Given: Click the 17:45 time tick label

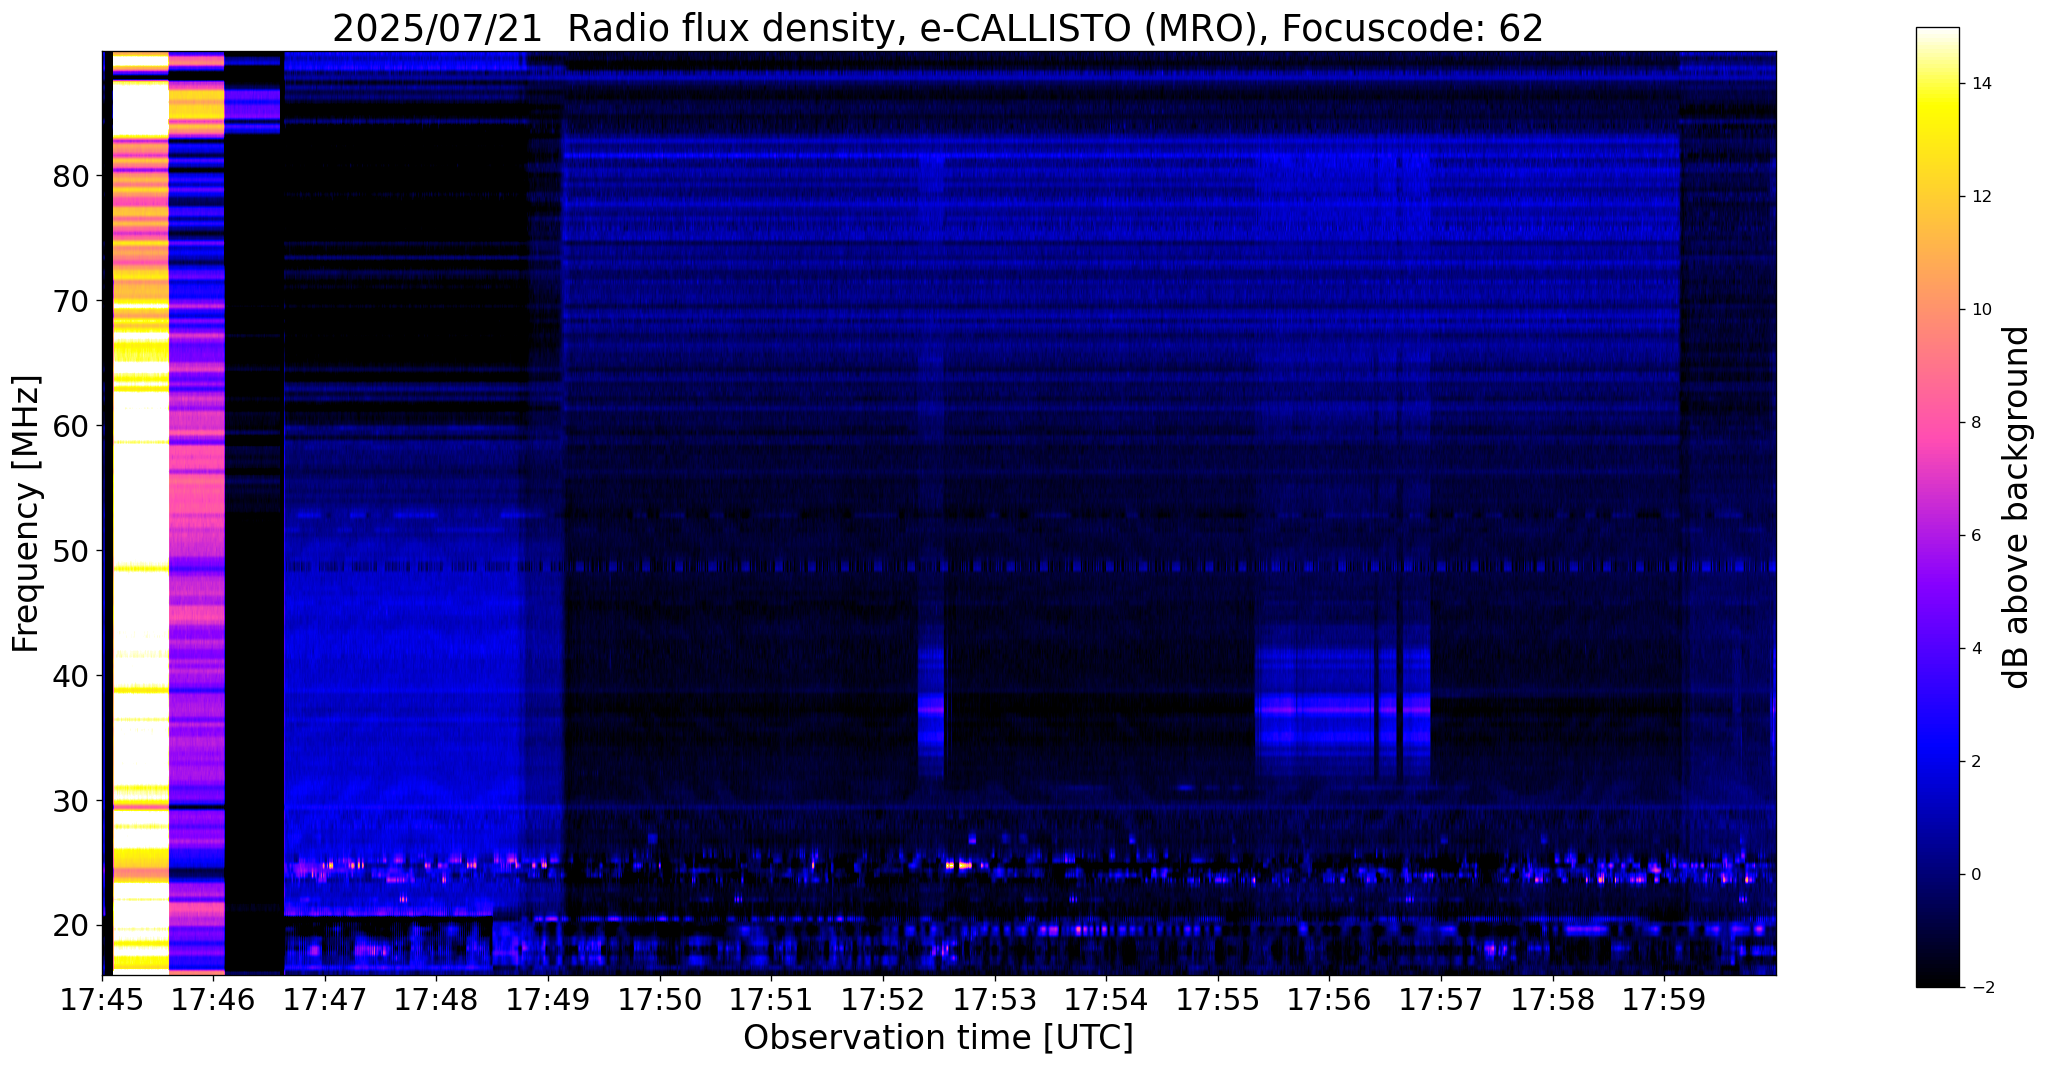Looking at the screenshot, I should 102,1000.
